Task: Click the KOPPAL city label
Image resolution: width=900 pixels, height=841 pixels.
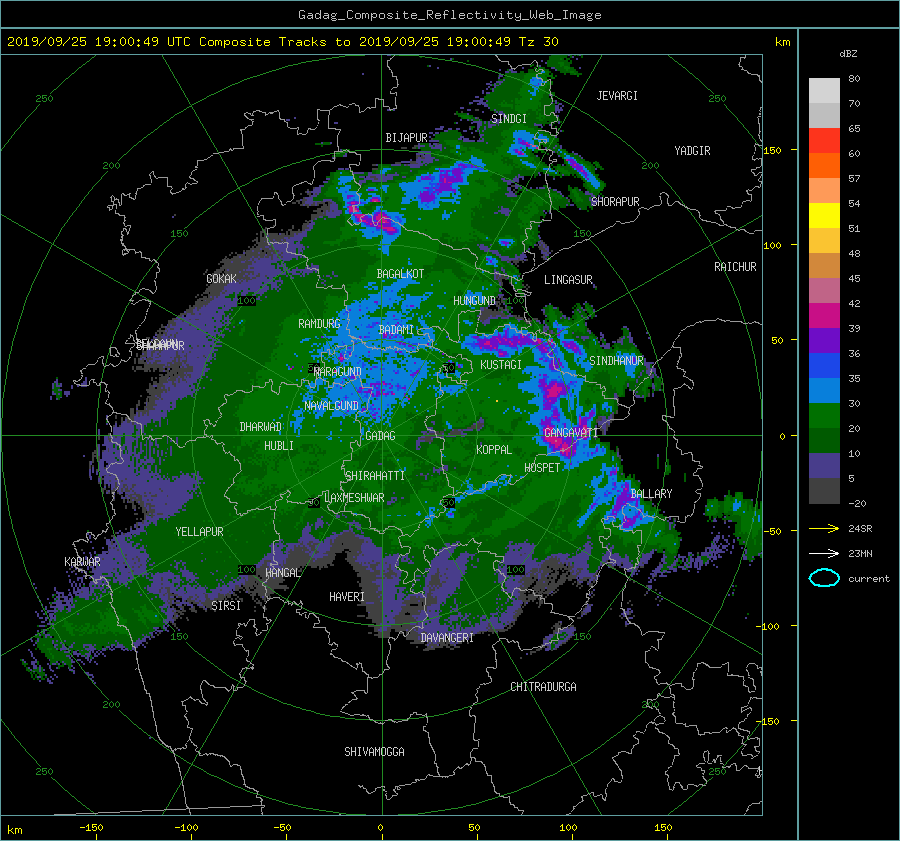Action: tap(494, 450)
